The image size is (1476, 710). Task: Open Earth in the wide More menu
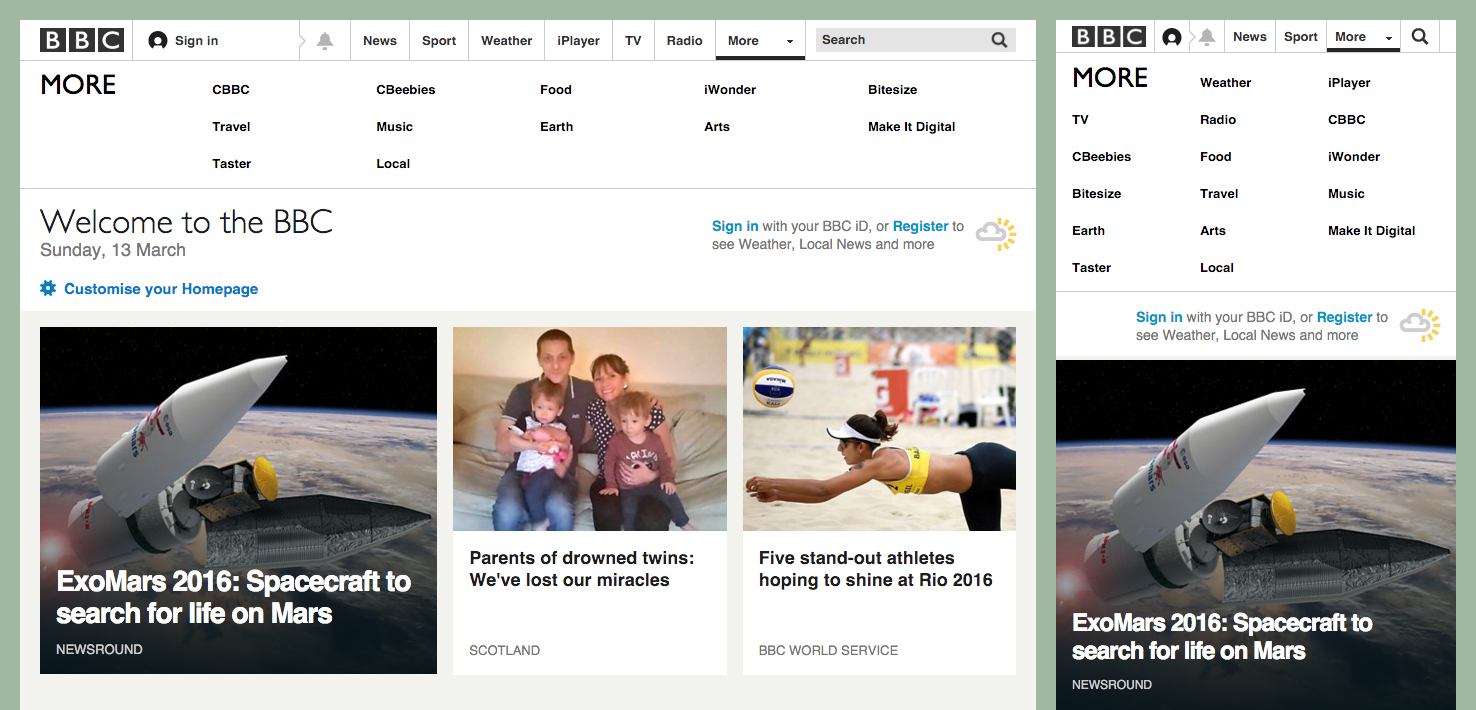557,127
